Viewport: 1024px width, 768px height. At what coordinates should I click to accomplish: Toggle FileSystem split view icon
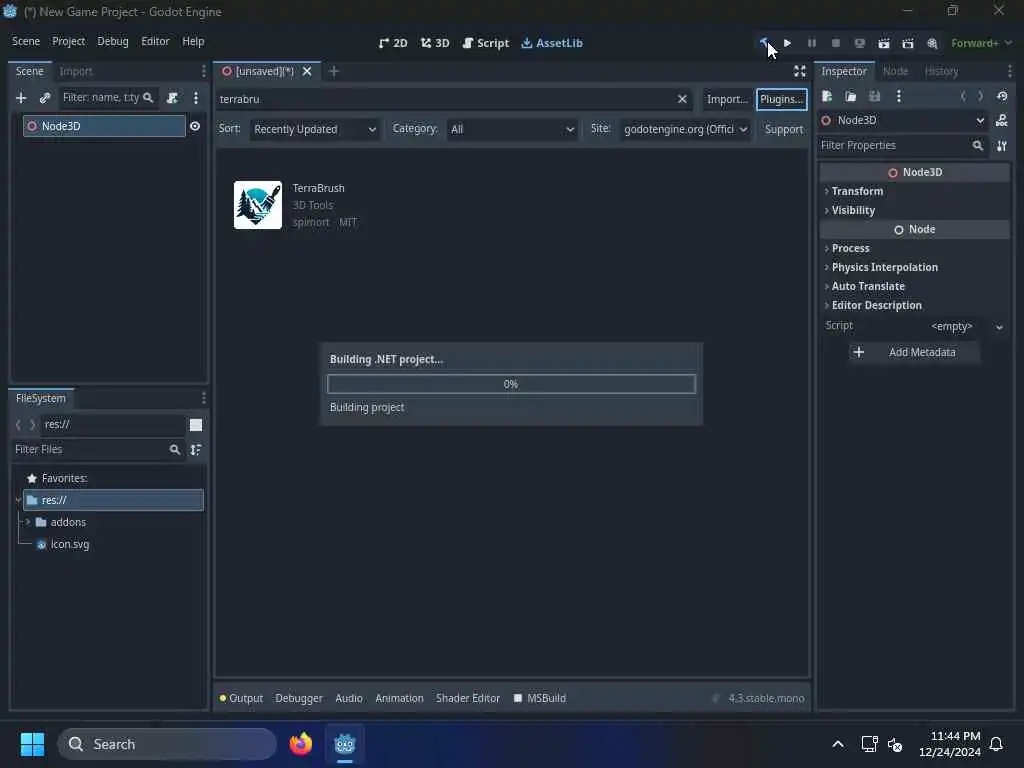(x=196, y=425)
